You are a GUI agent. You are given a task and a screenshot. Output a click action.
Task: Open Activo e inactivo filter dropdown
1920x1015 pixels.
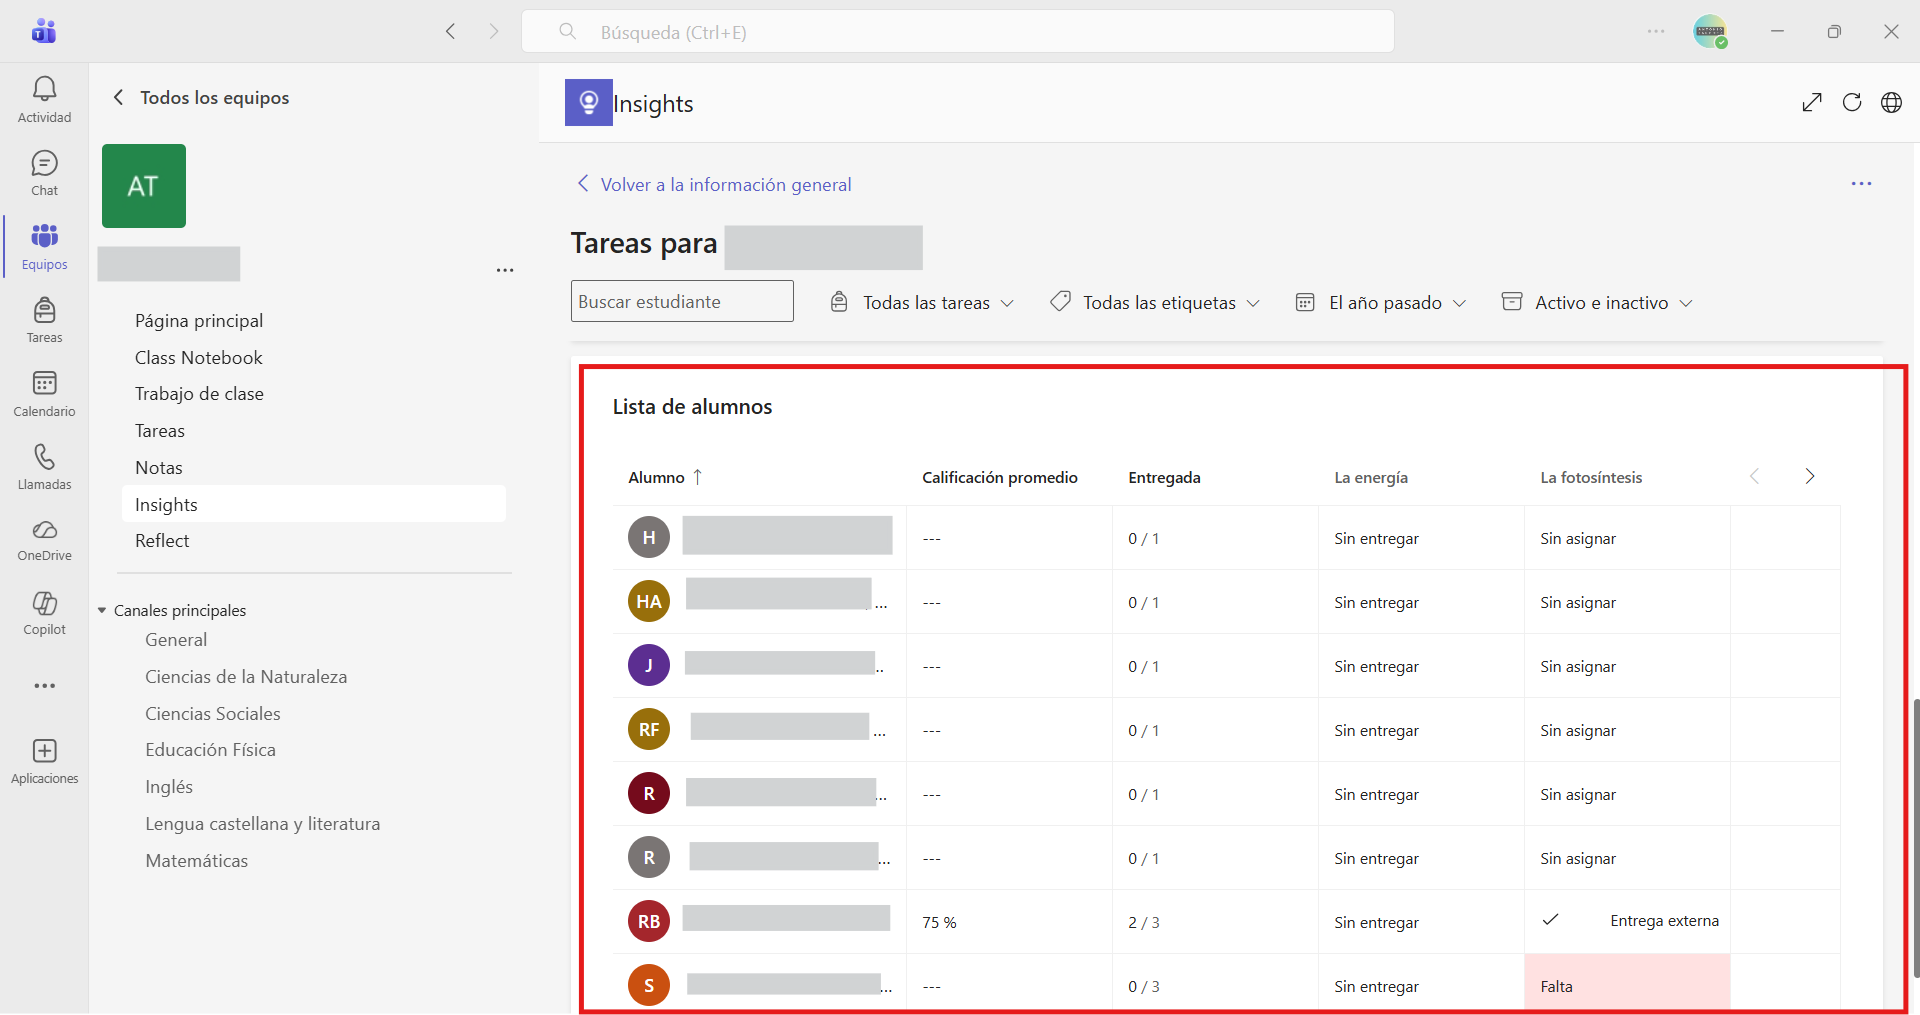1597,302
